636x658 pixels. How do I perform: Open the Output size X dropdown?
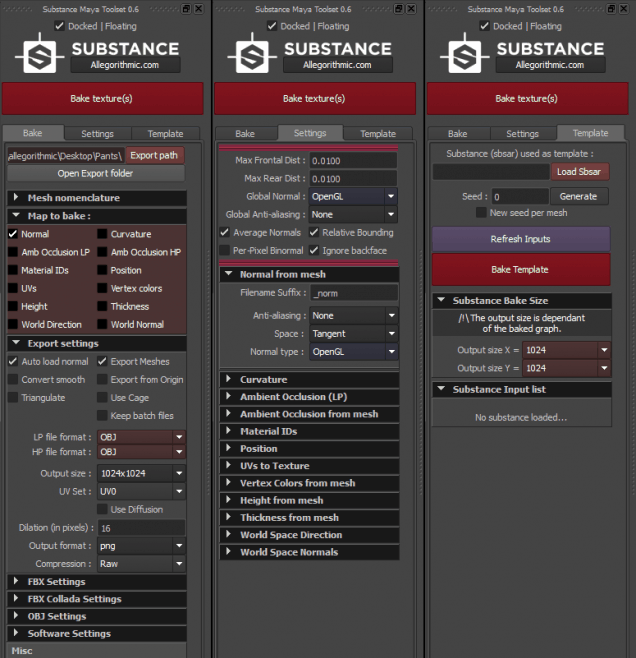(566, 350)
